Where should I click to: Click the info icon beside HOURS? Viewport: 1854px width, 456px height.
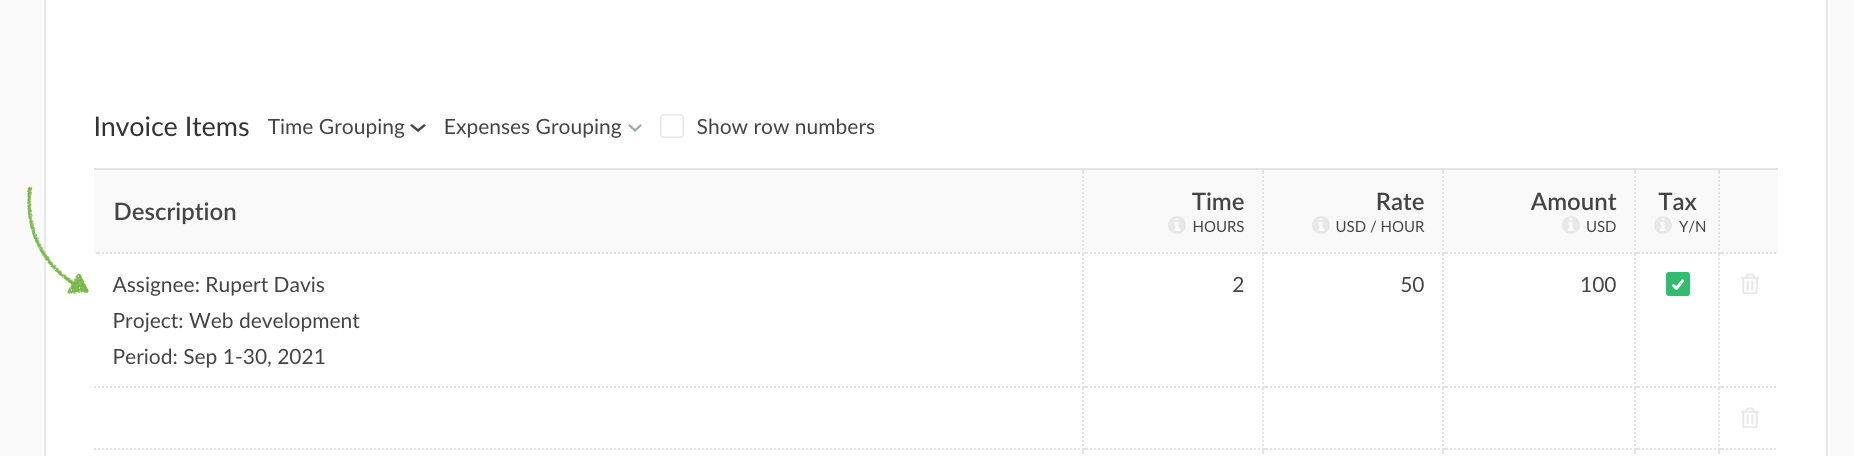click(x=1176, y=226)
